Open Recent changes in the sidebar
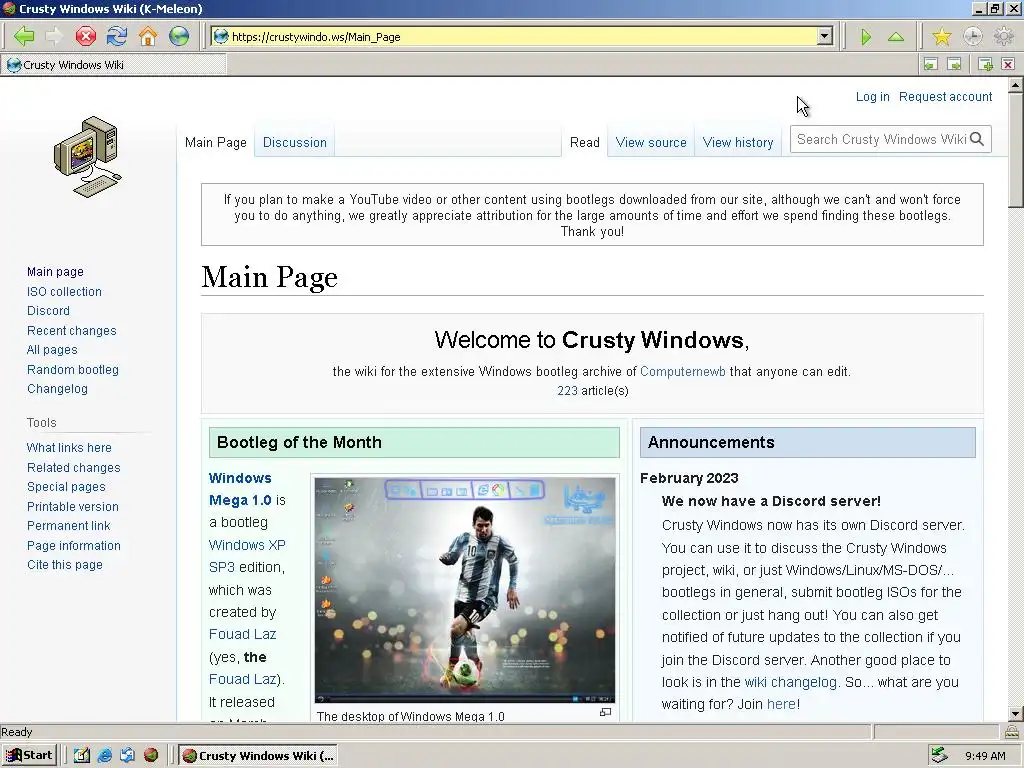The image size is (1024, 768). point(72,330)
